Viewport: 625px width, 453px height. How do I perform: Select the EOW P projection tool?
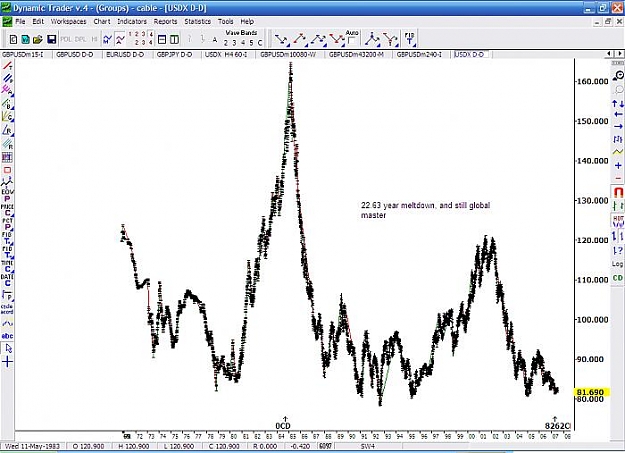tap(7, 195)
